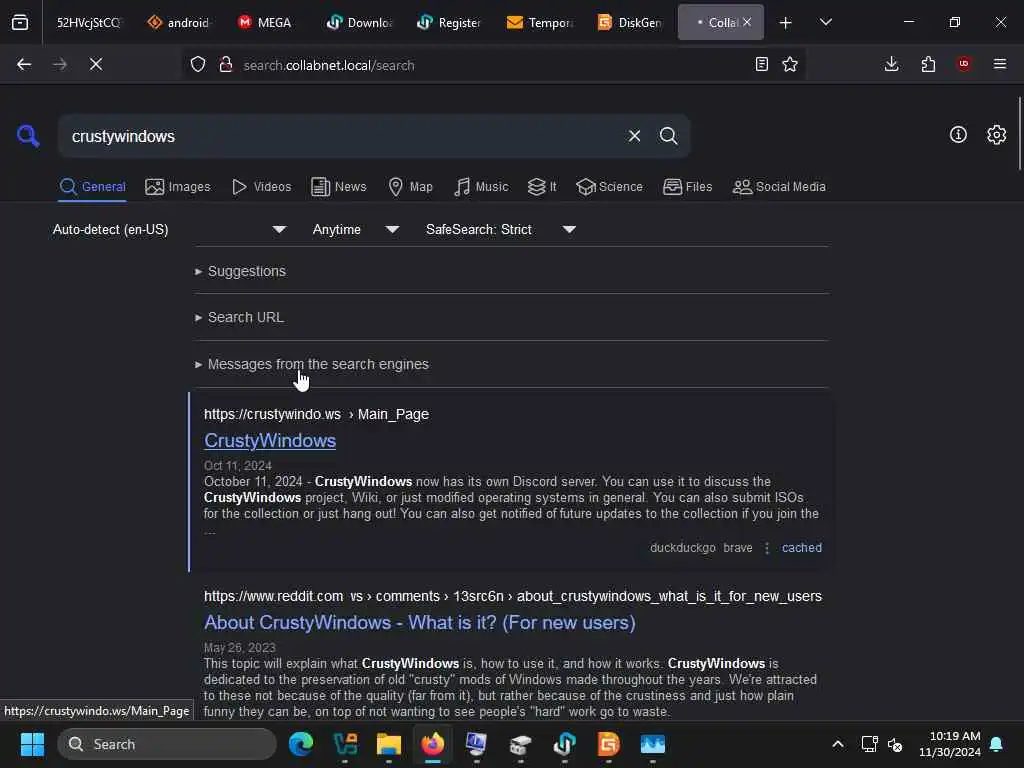Screen dimensions: 1024x768
Task: Open the DiskGenius orange taskbar icon
Action: pos(608,744)
